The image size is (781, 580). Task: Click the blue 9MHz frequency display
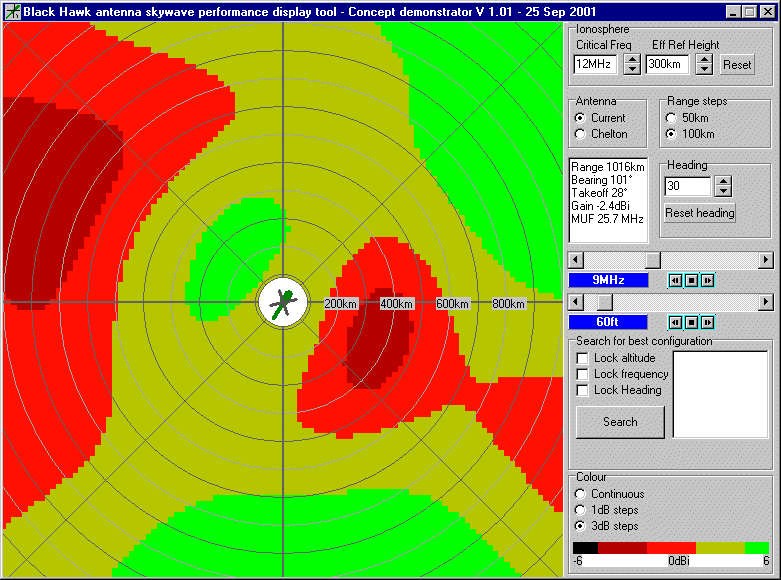coord(608,280)
